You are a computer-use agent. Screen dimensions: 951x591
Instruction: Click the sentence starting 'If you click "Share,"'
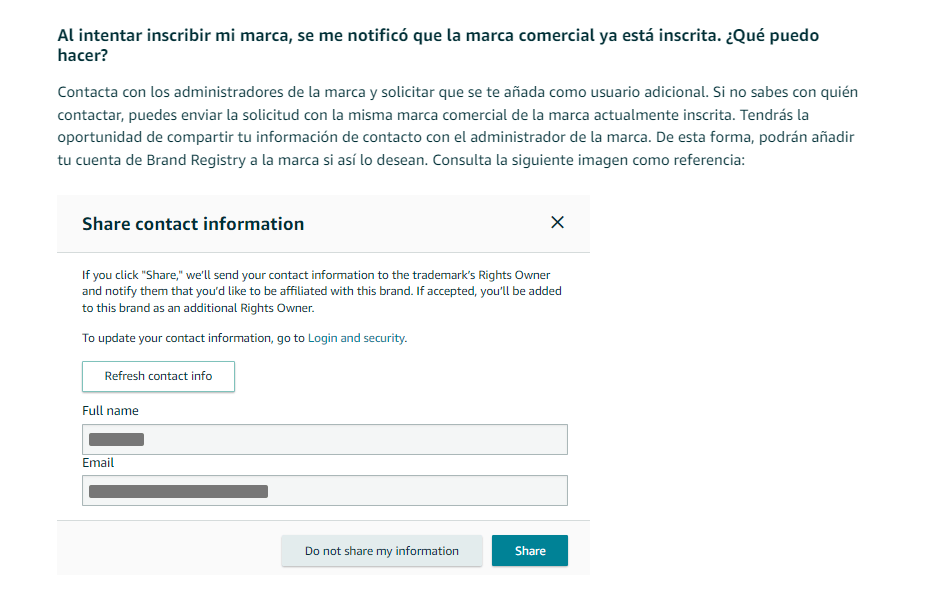(322, 291)
